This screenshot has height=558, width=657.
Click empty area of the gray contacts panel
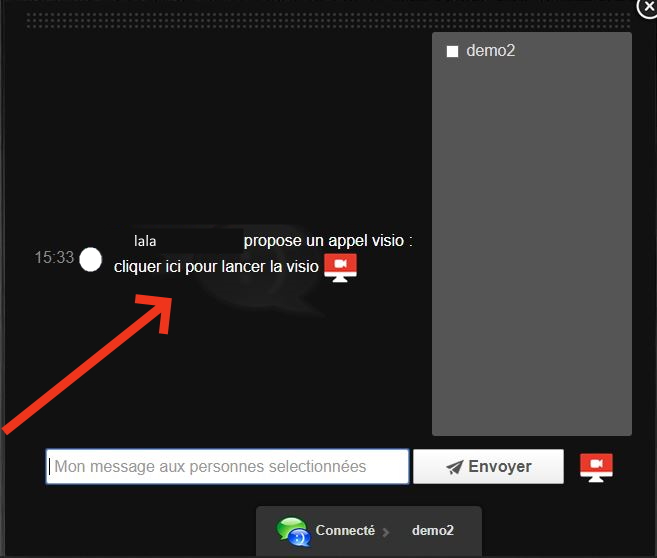531,250
